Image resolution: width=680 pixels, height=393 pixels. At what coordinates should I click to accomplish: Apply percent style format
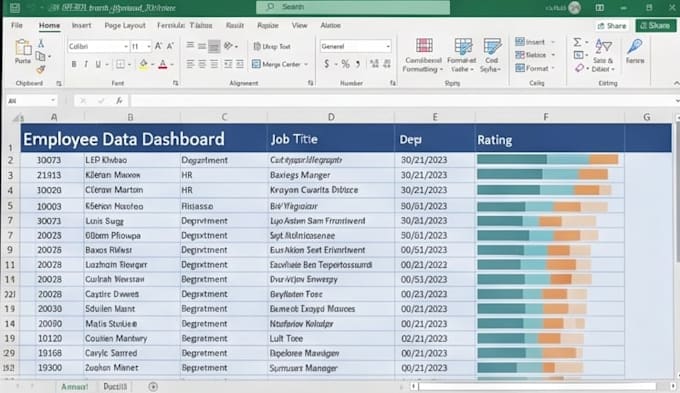pyautogui.click(x=345, y=64)
